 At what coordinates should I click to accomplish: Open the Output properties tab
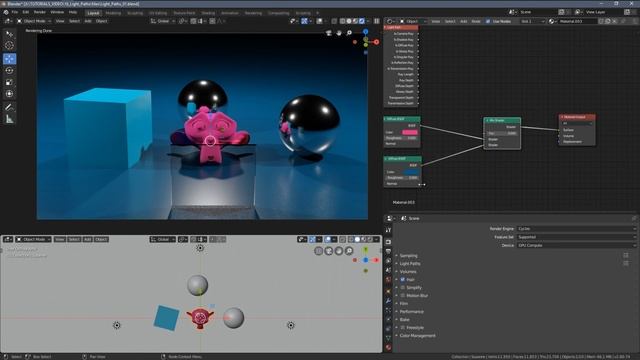coord(388,251)
